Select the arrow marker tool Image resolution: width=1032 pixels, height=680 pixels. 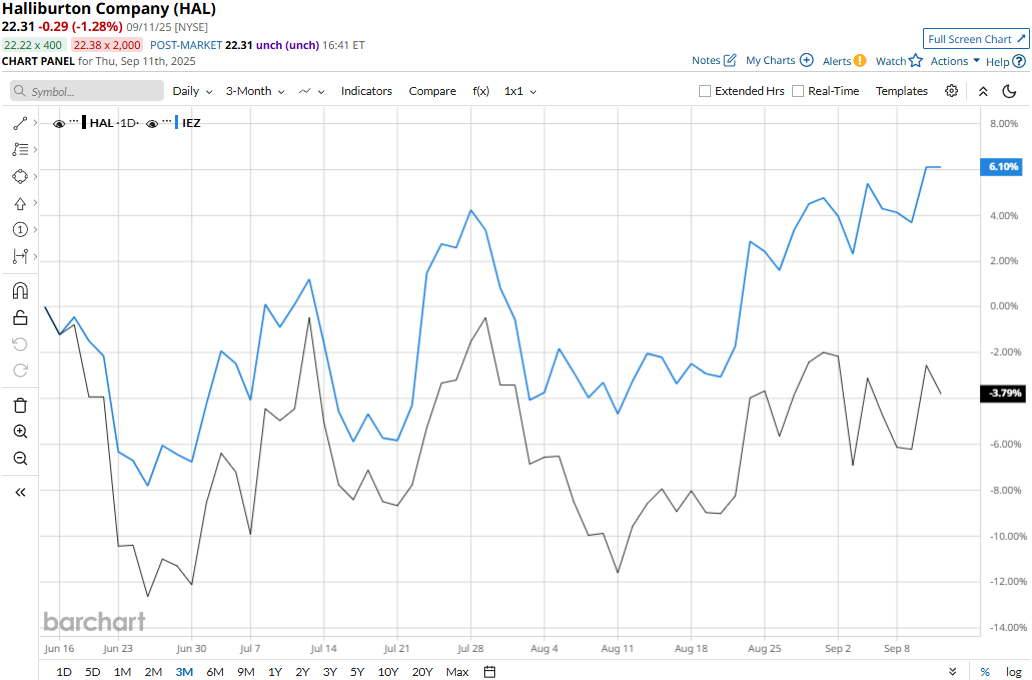pos(20,203)
